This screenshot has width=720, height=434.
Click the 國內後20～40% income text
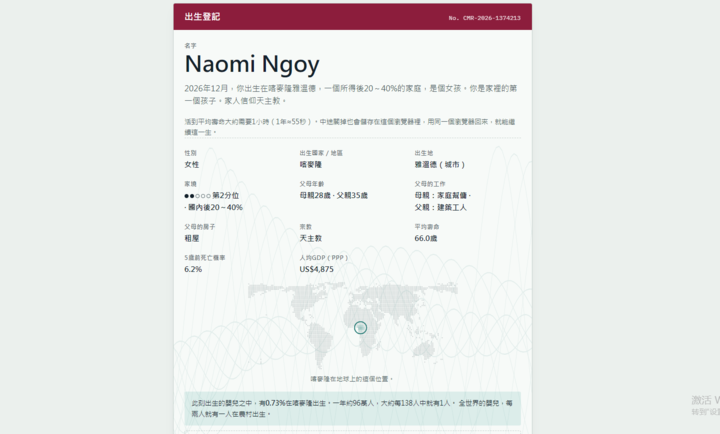[215, 208]
